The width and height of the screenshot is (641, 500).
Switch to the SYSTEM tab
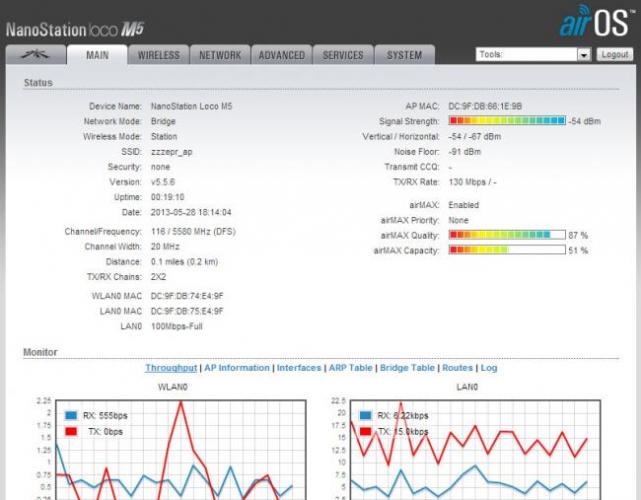coord(404,55)
